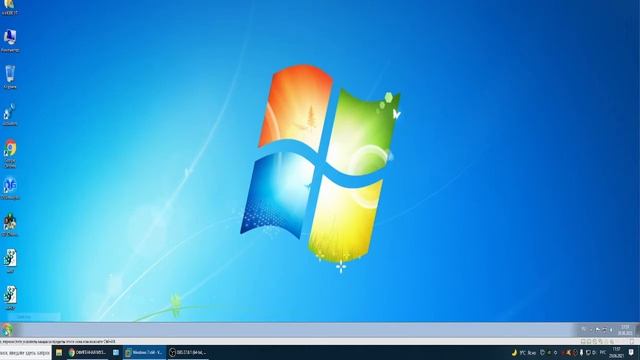Select the game characters desktop shortcut
Screen dimensions: 640x360
tap(10, 225)
